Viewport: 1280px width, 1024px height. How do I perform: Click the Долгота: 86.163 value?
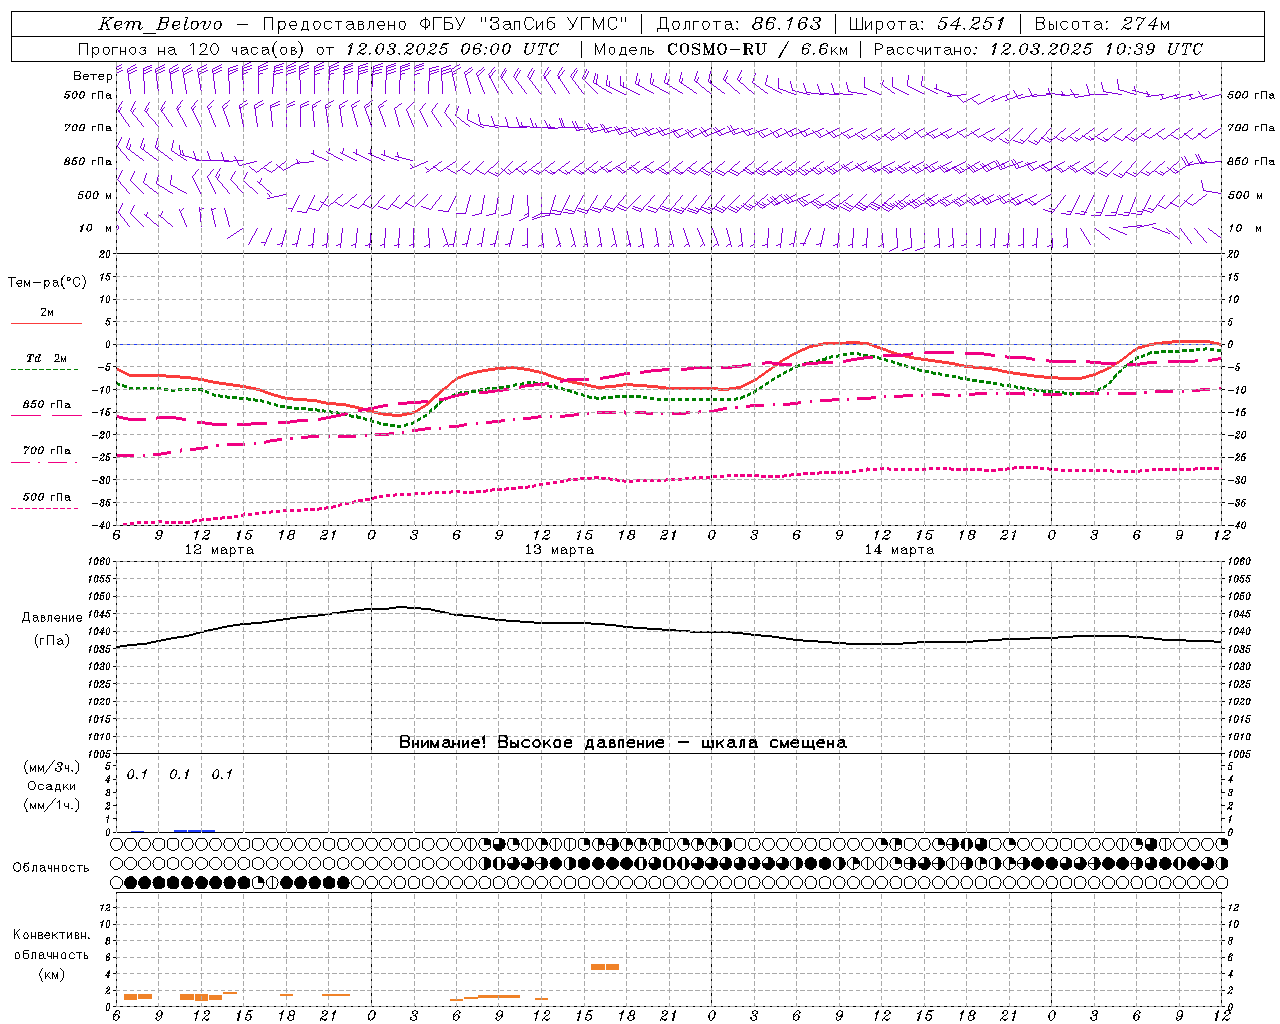pos(739,24)
